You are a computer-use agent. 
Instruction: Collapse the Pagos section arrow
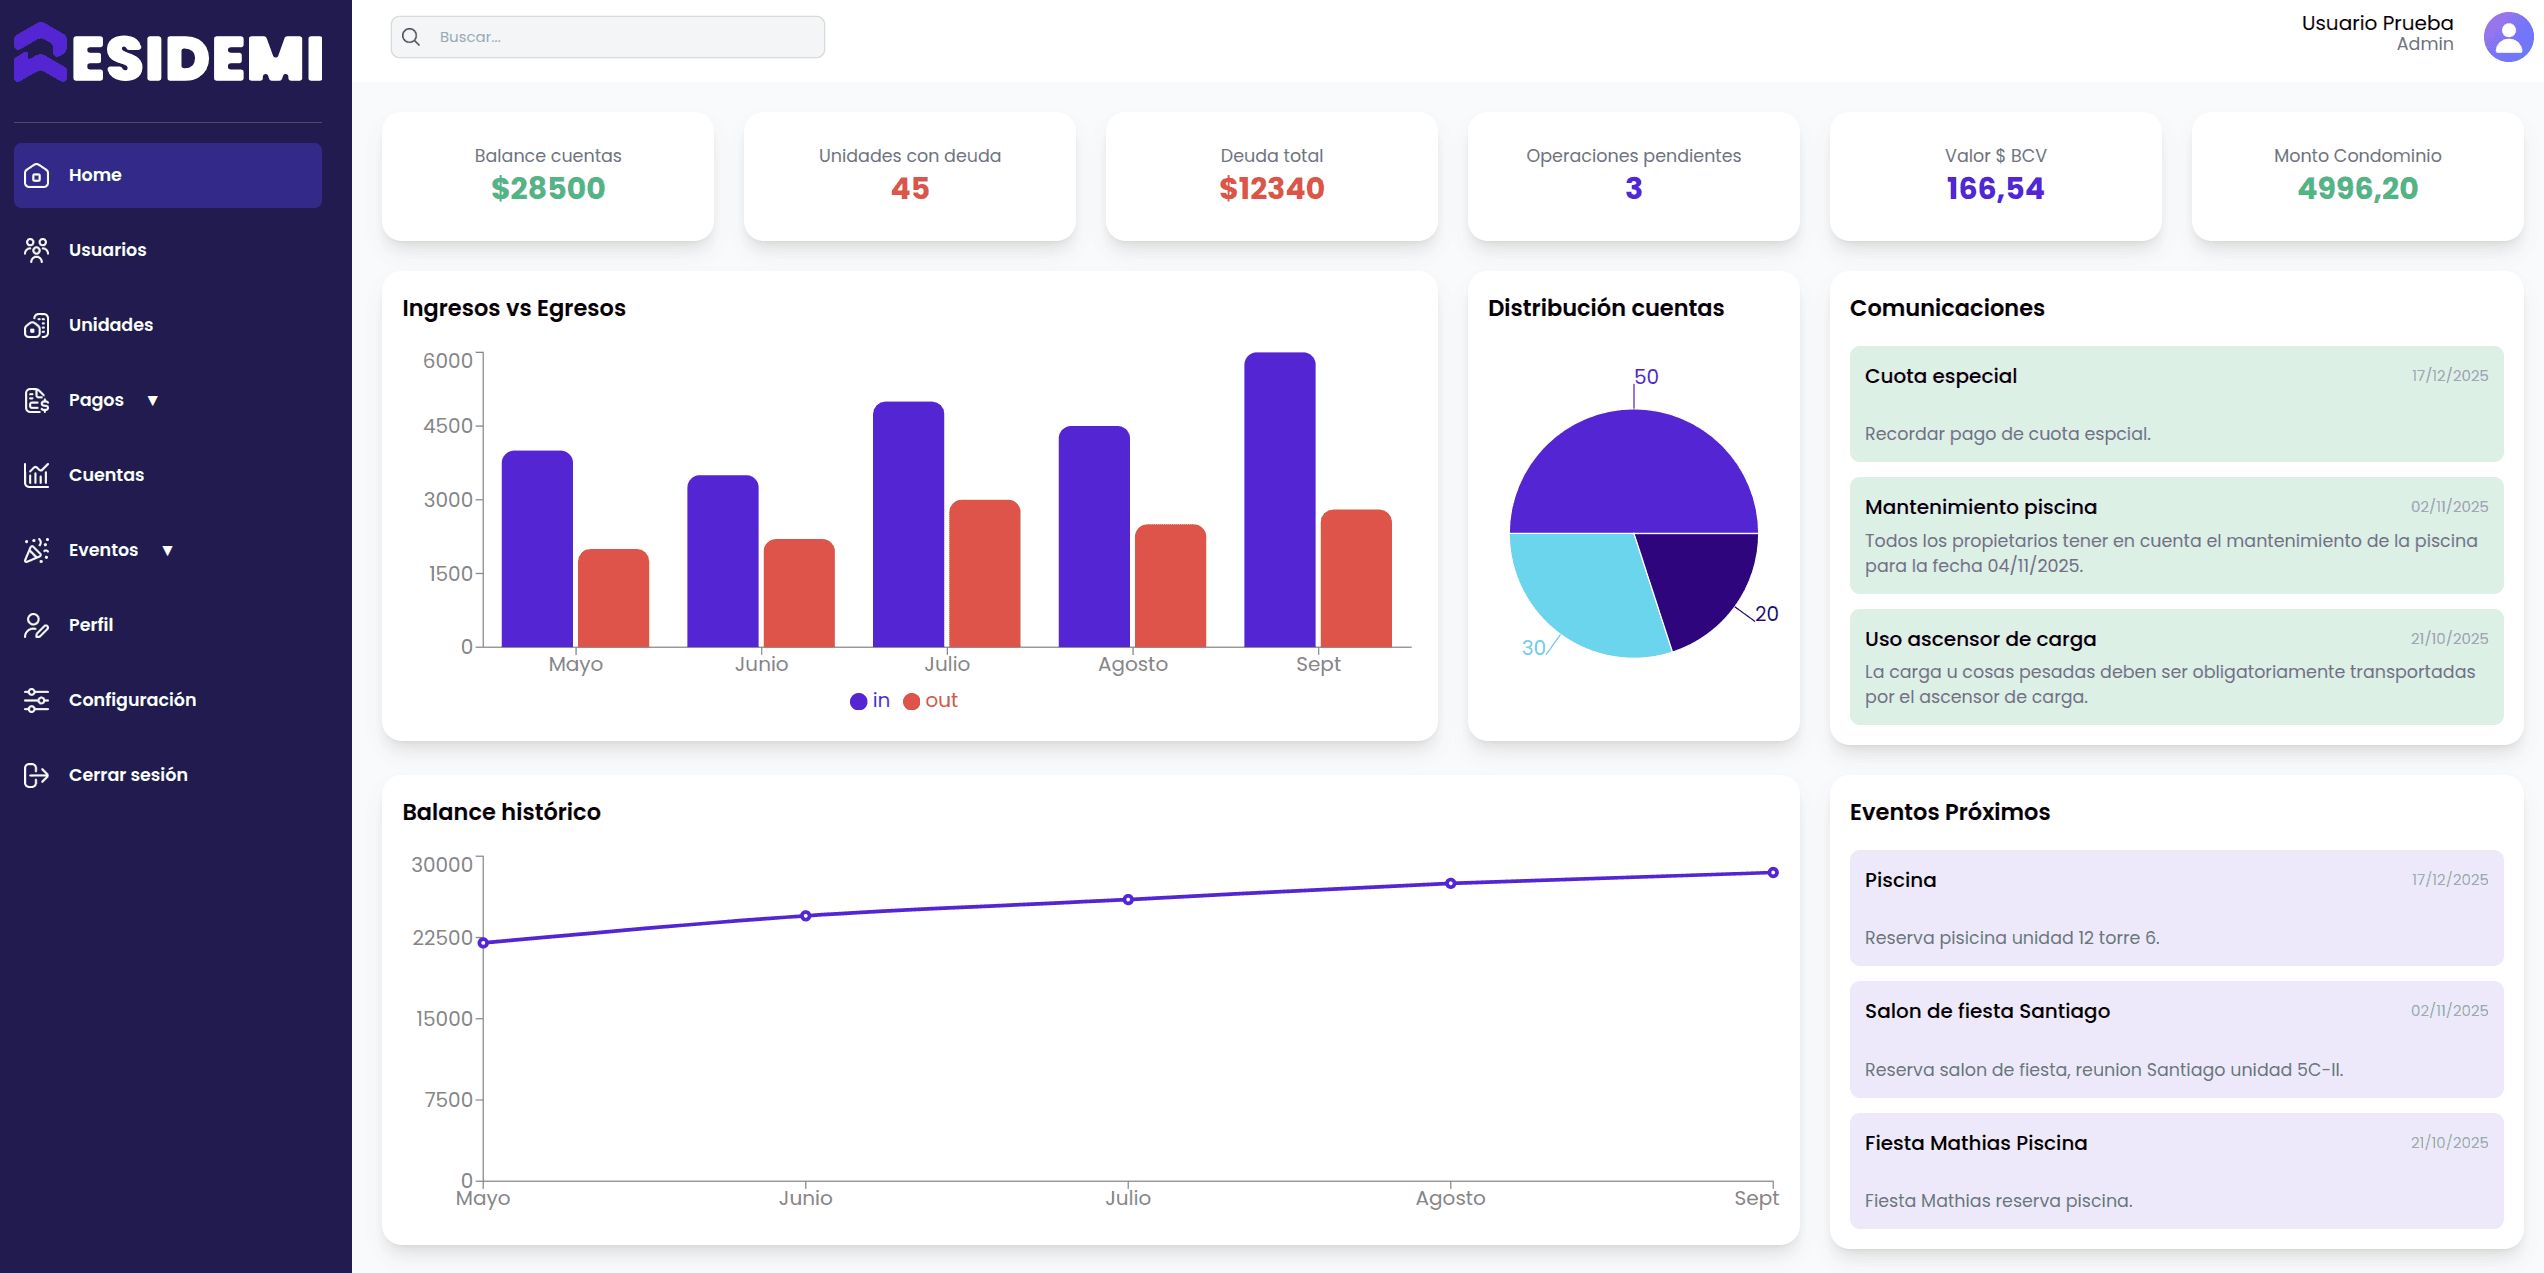coord(153,400)
